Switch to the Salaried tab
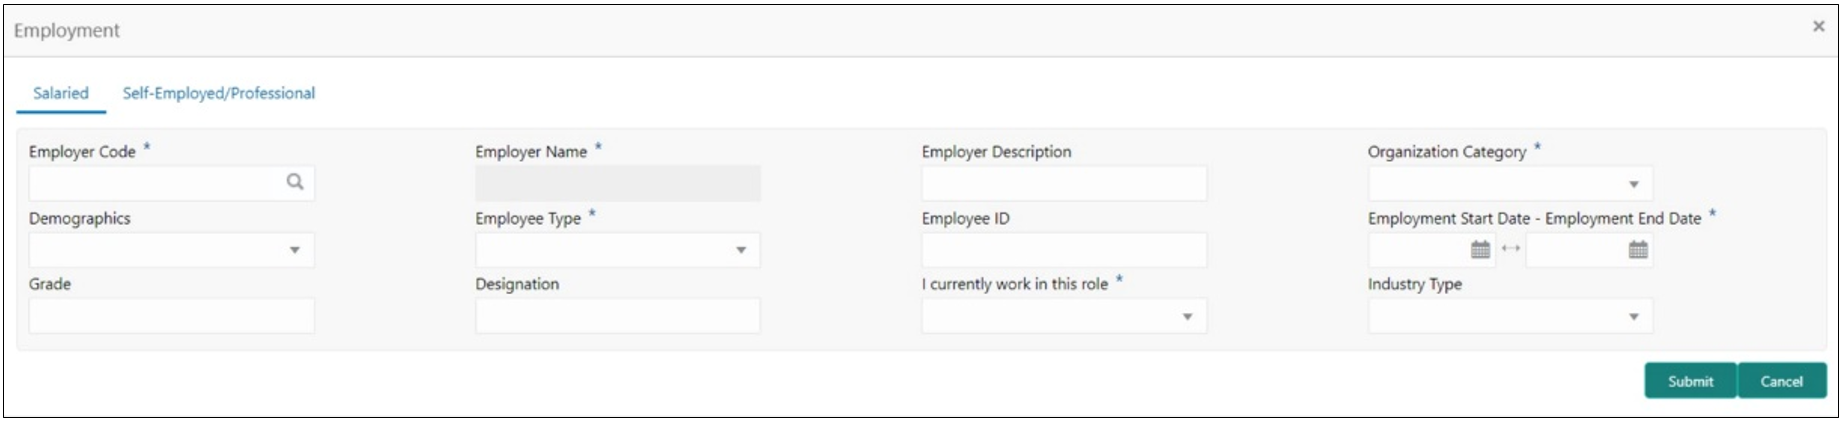Viewport: 1846px width, 425px height. click(x=61, y=93)
